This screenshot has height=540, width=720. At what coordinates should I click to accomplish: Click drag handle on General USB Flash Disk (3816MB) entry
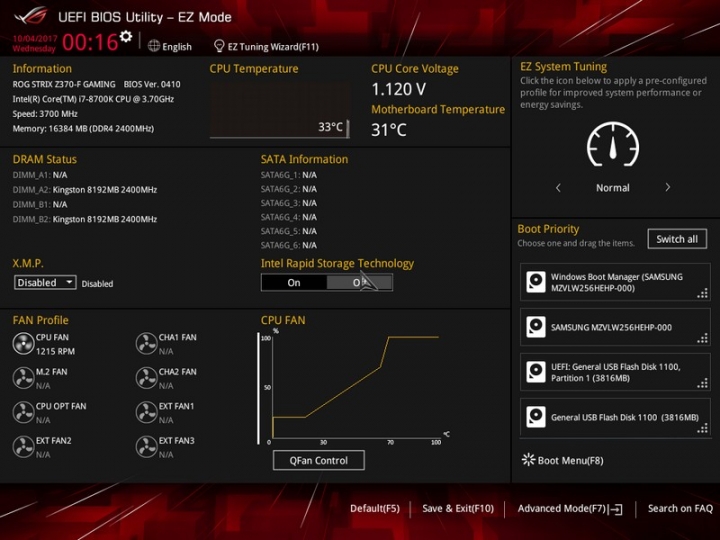[703, 428]
